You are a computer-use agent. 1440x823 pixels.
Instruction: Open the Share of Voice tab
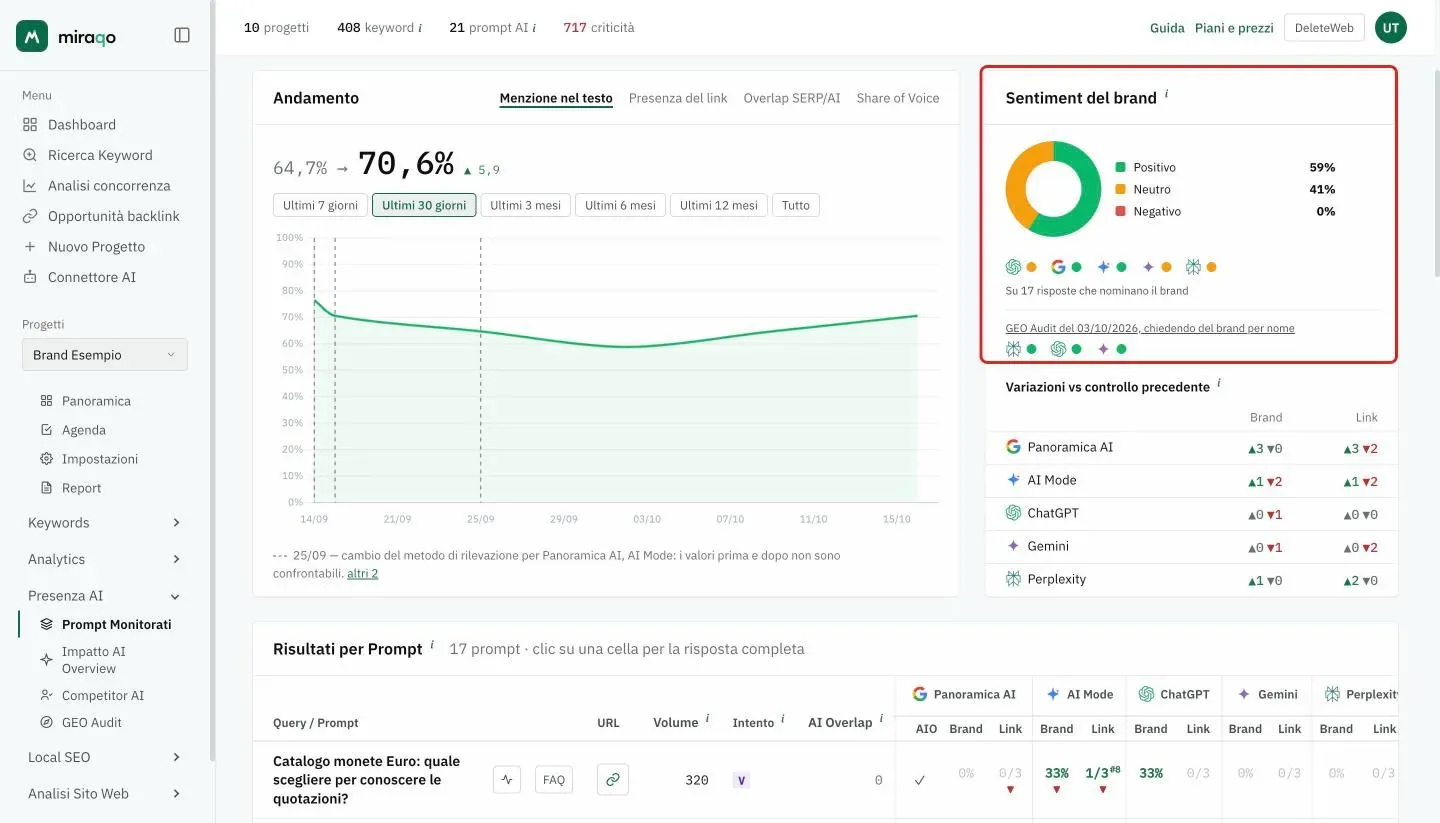898,98
